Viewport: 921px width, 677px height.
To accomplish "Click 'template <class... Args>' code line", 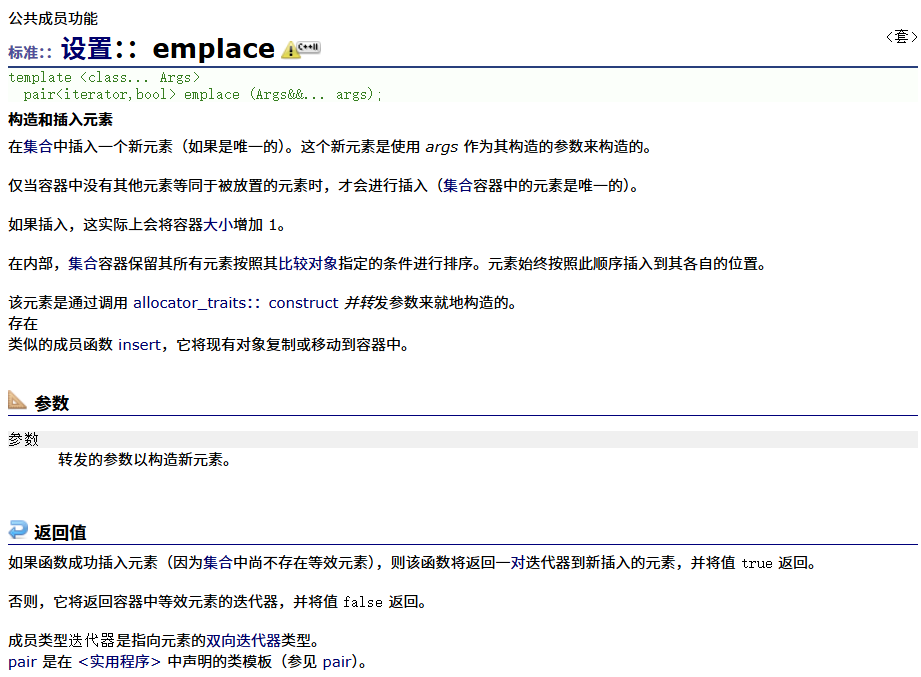I will coord(104,78).
